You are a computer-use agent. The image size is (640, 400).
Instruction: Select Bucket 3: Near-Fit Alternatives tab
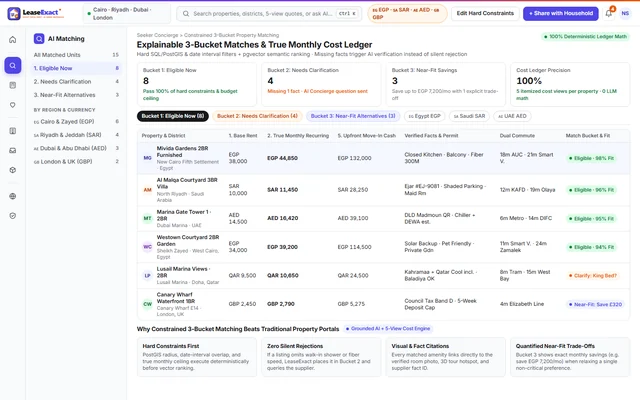pyautogui.click(x=353, y=116)
